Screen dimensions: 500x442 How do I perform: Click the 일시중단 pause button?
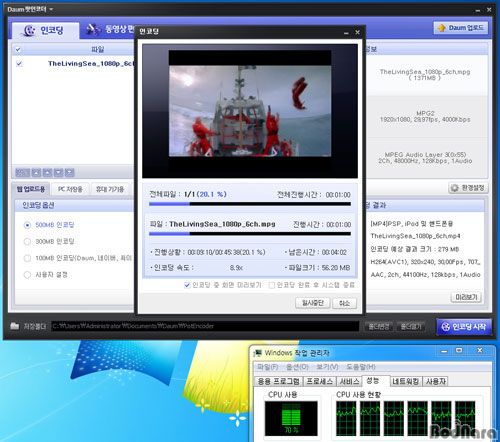tap(313, 303)
